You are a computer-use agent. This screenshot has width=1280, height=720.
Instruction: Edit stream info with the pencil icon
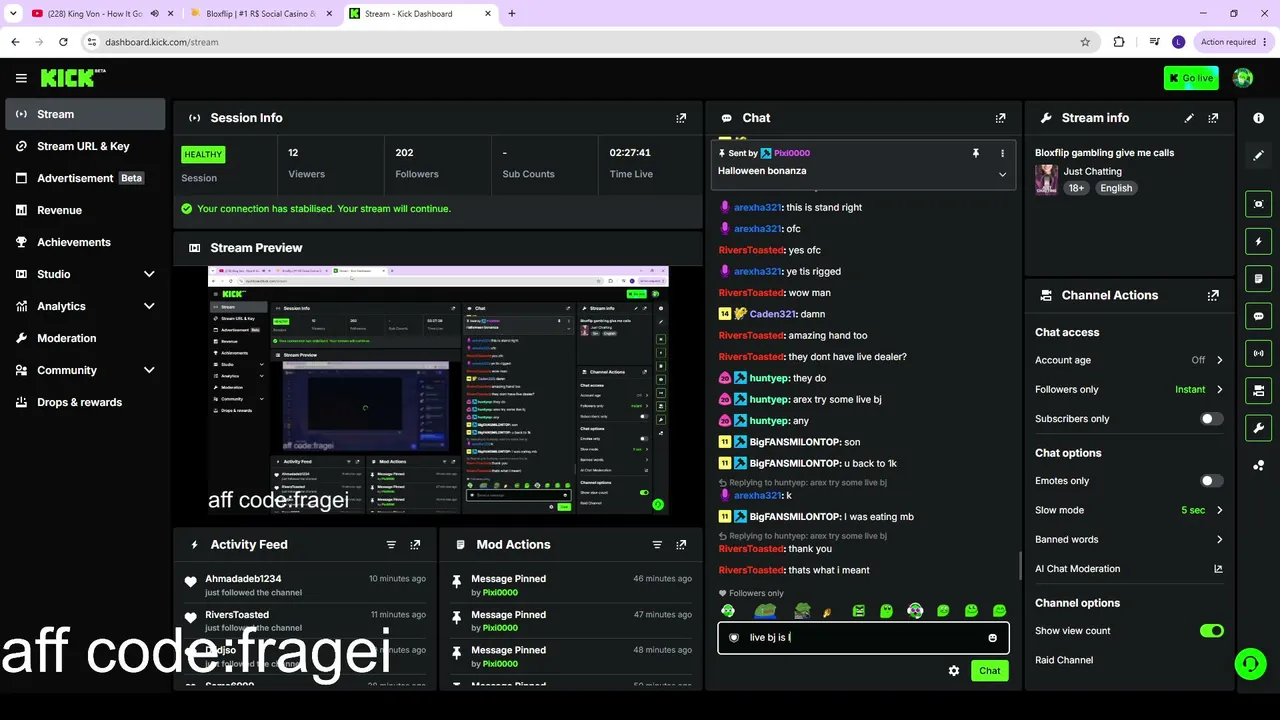(1189, 118)
